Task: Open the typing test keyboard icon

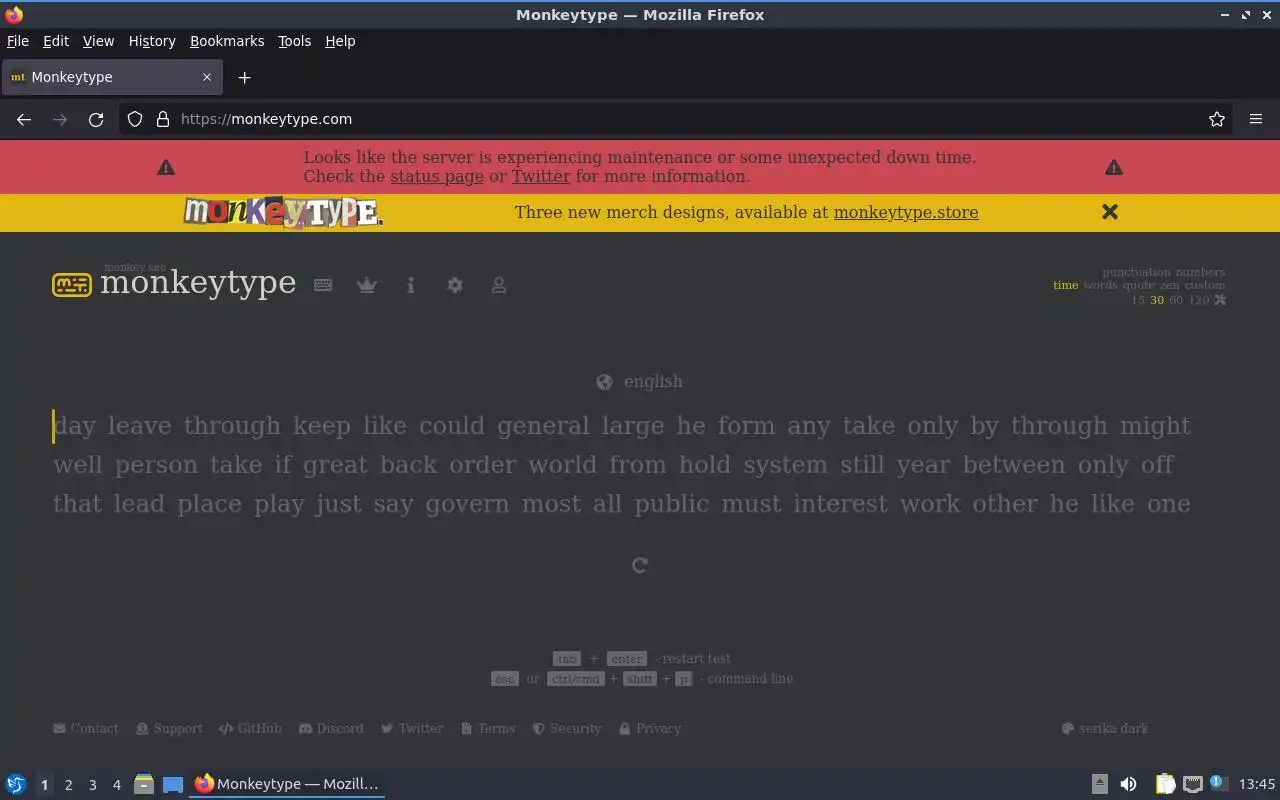Action: point(323,285)
